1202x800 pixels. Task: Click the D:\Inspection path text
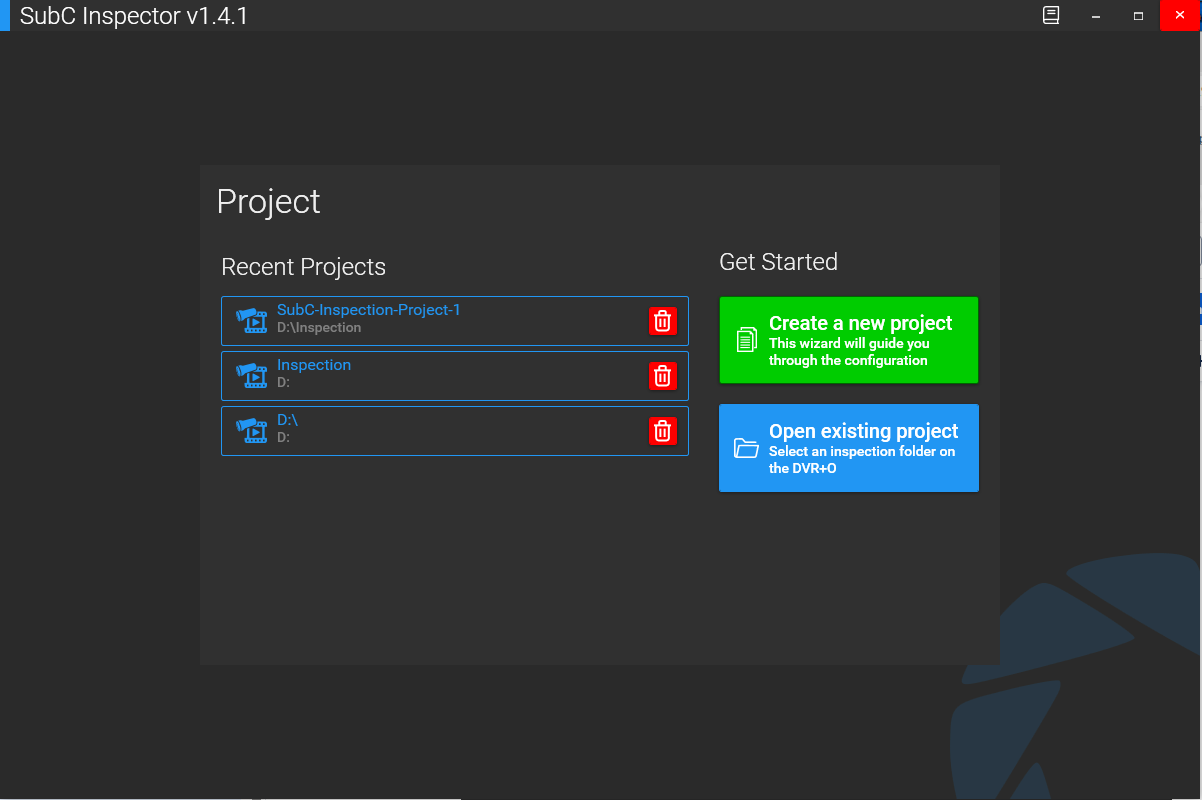(x=319, y=328)
